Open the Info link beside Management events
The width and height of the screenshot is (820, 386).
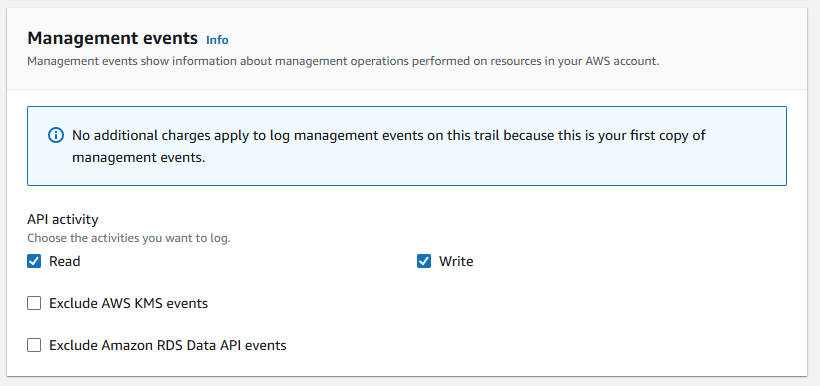(x=217, y=40)
